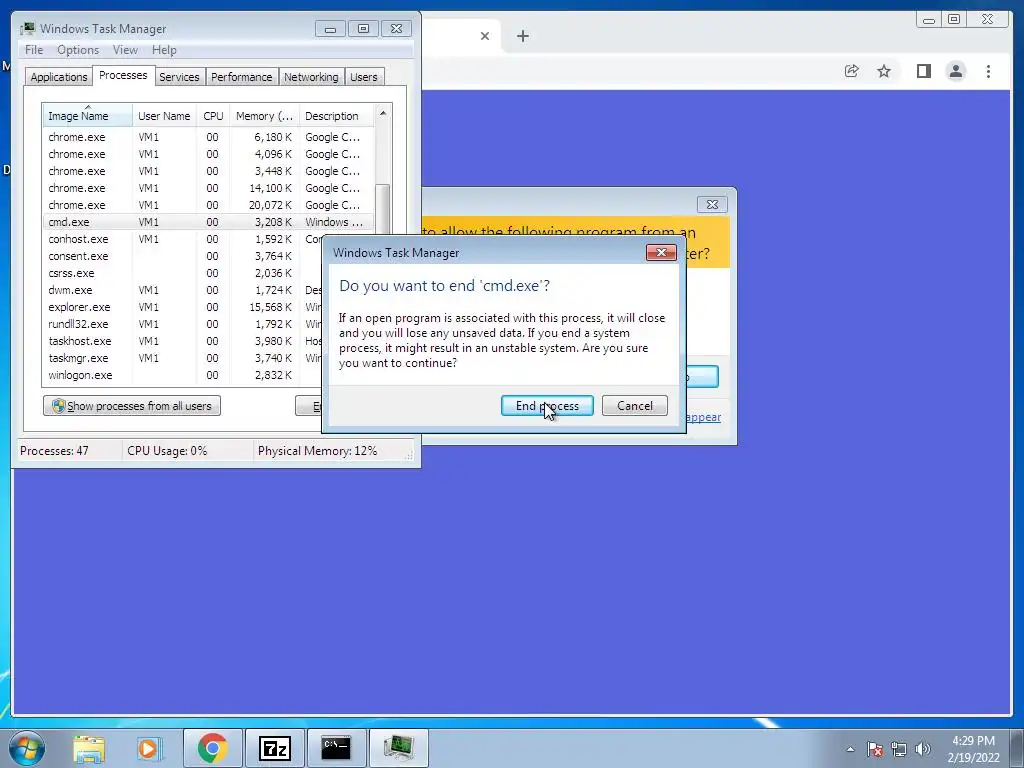Bookmark this page with the star icon
The image size is (1024, 768).
tap(884, 71)
